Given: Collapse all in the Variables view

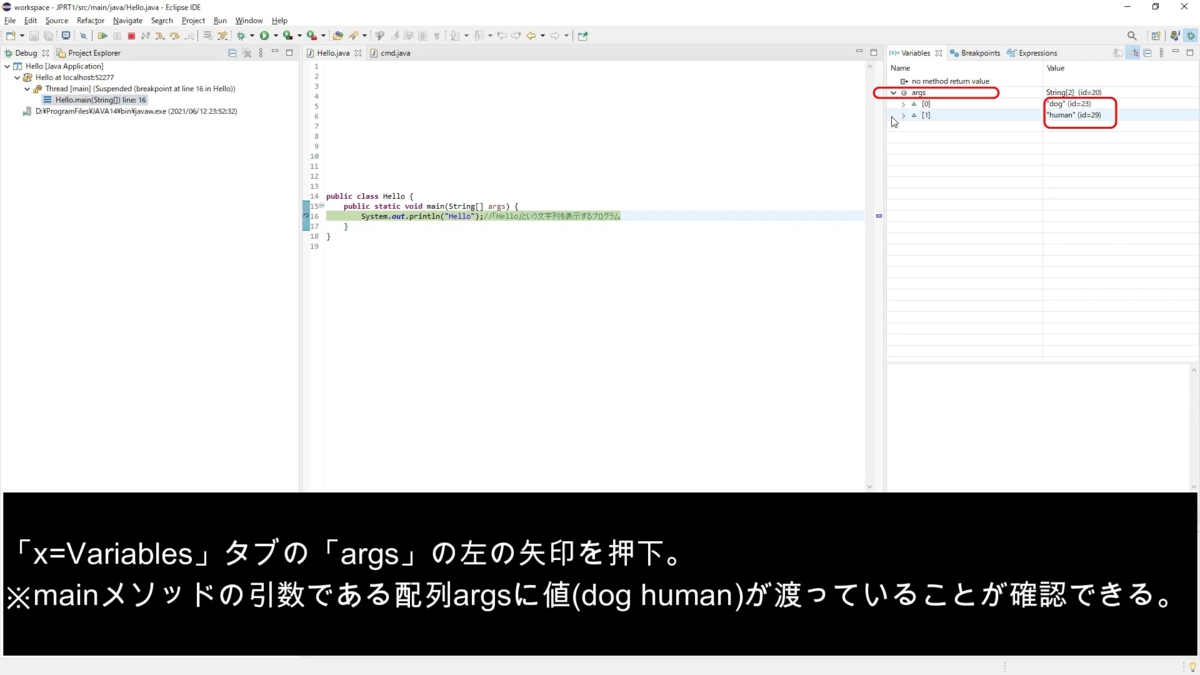Looking at the screenshot, I should (1147, 53).
